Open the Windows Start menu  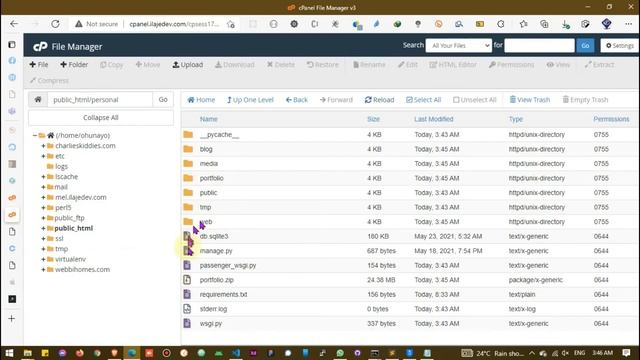[x=9, y=353]
